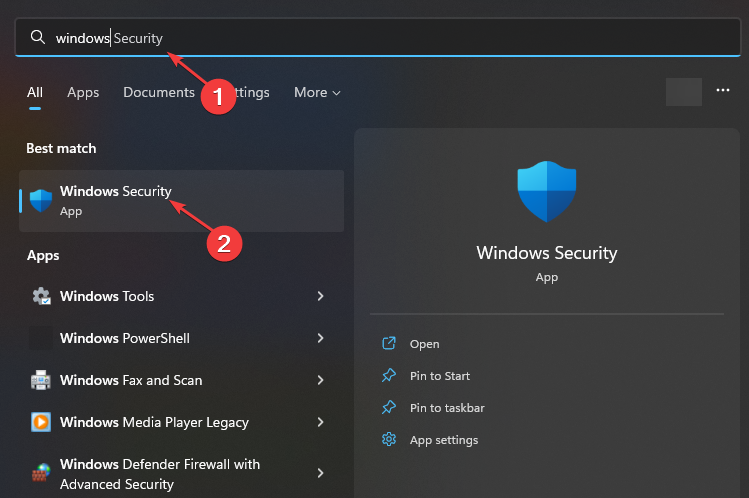Switch to the Apps tab
The height and width of the screenshot is (498, 749).
(83, 92)
